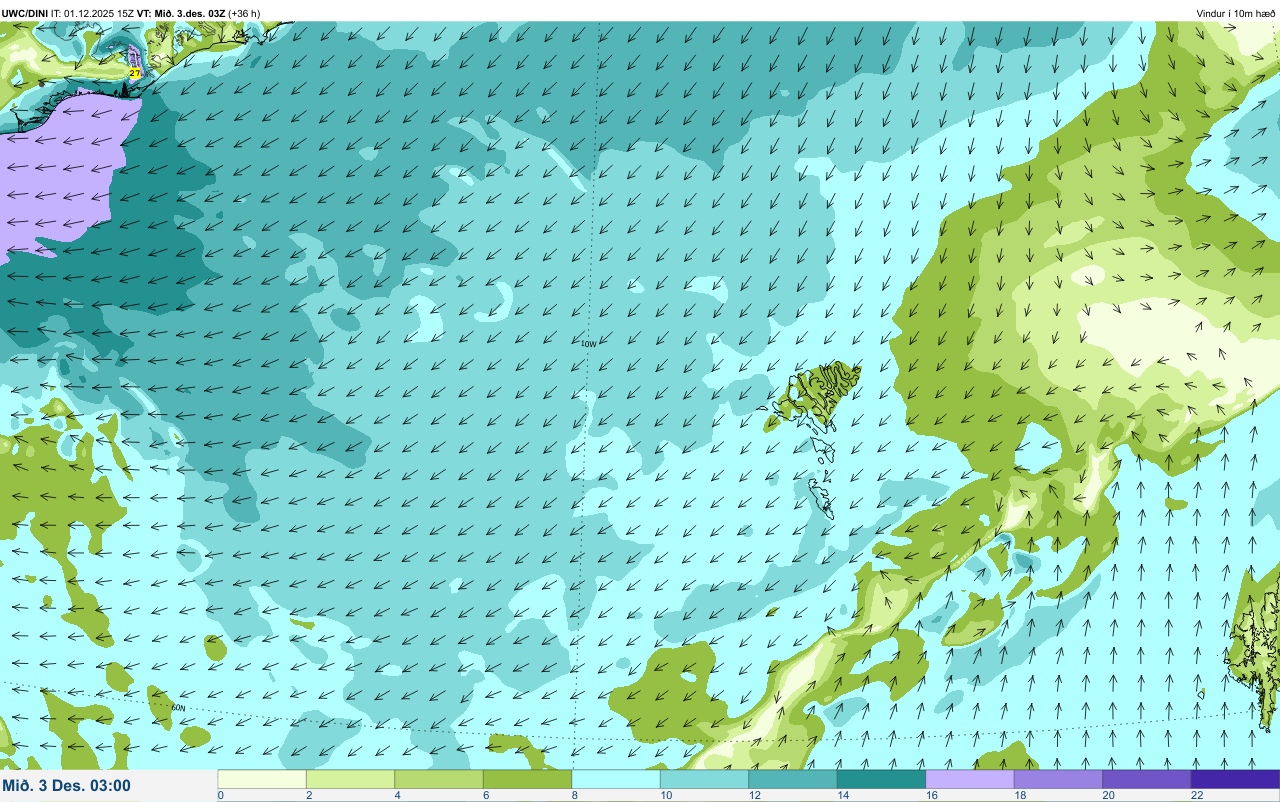Click the yellow 27 wind maximum marker
The width and height of the screenshot is (1280, 802).
[x=135, y=73]
